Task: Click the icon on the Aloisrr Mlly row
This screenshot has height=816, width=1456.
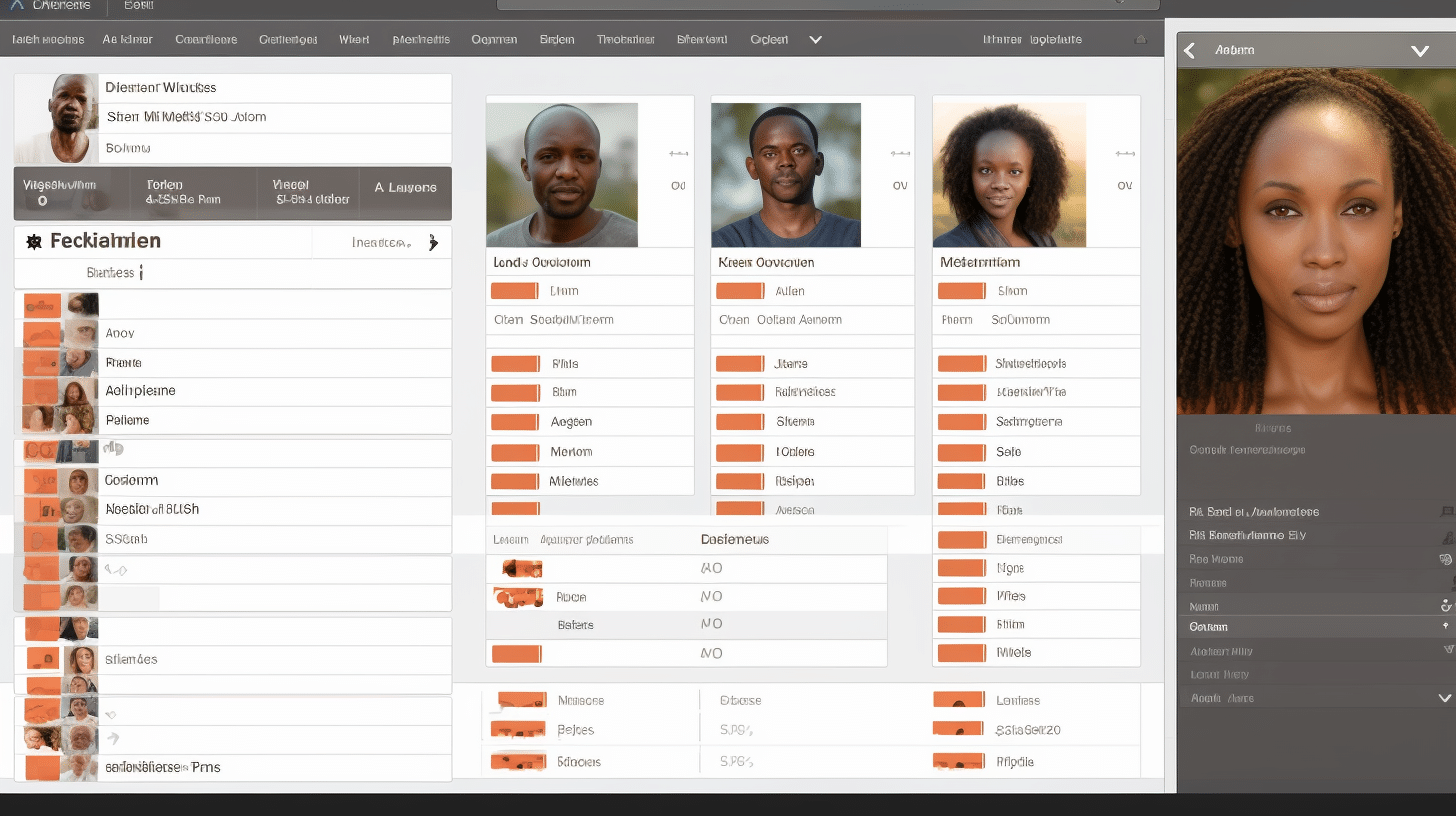Action: point(1447,650)
